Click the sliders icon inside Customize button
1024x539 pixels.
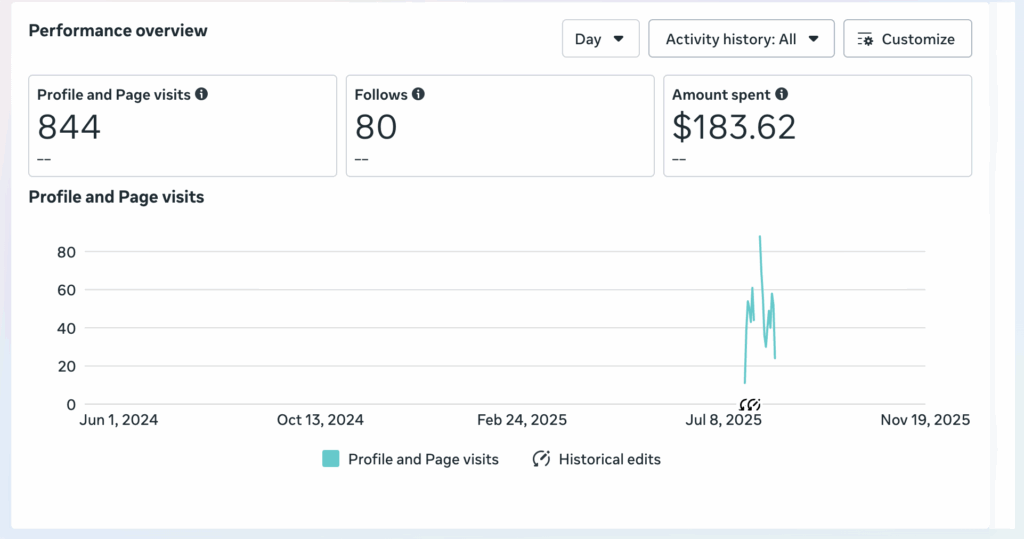(866, 39)
